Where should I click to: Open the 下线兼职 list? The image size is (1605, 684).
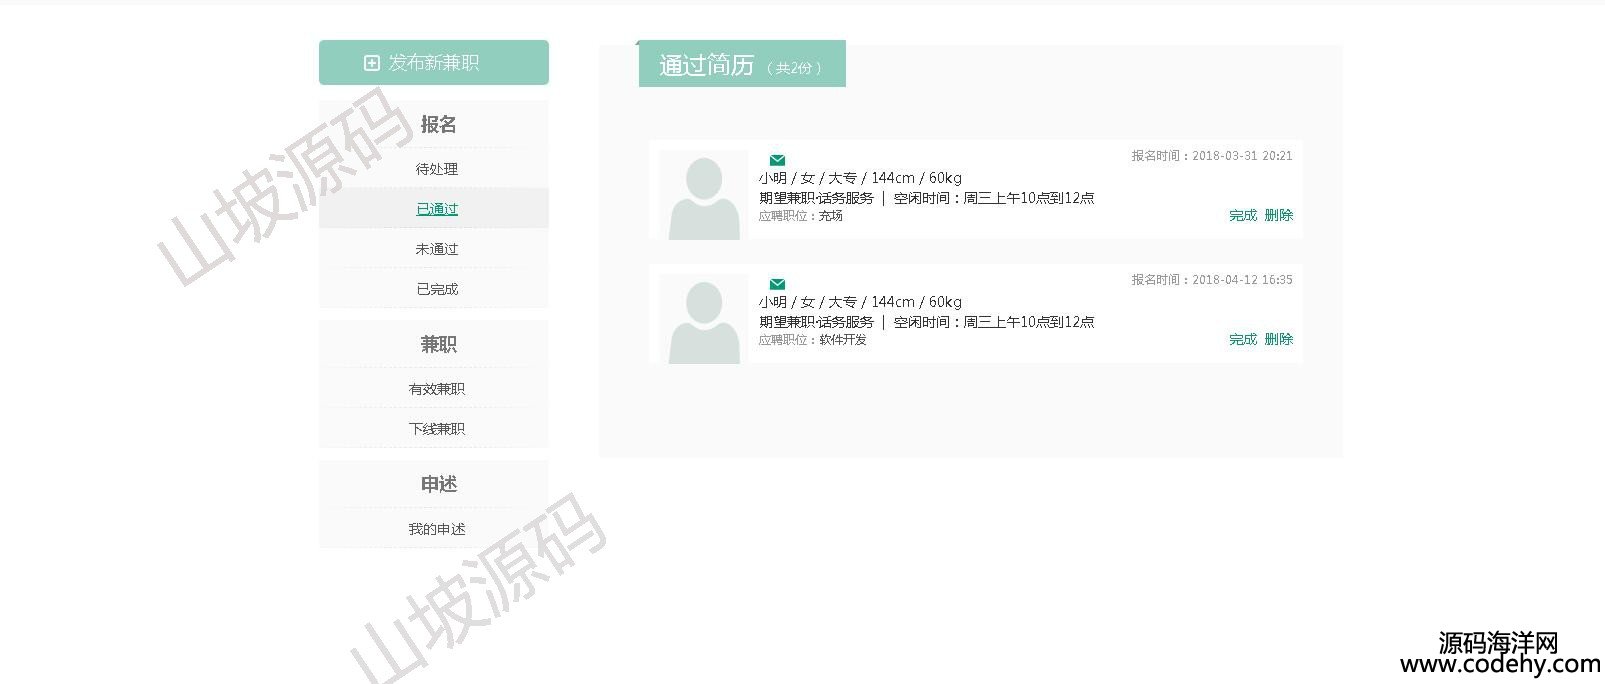click(436, 429)
